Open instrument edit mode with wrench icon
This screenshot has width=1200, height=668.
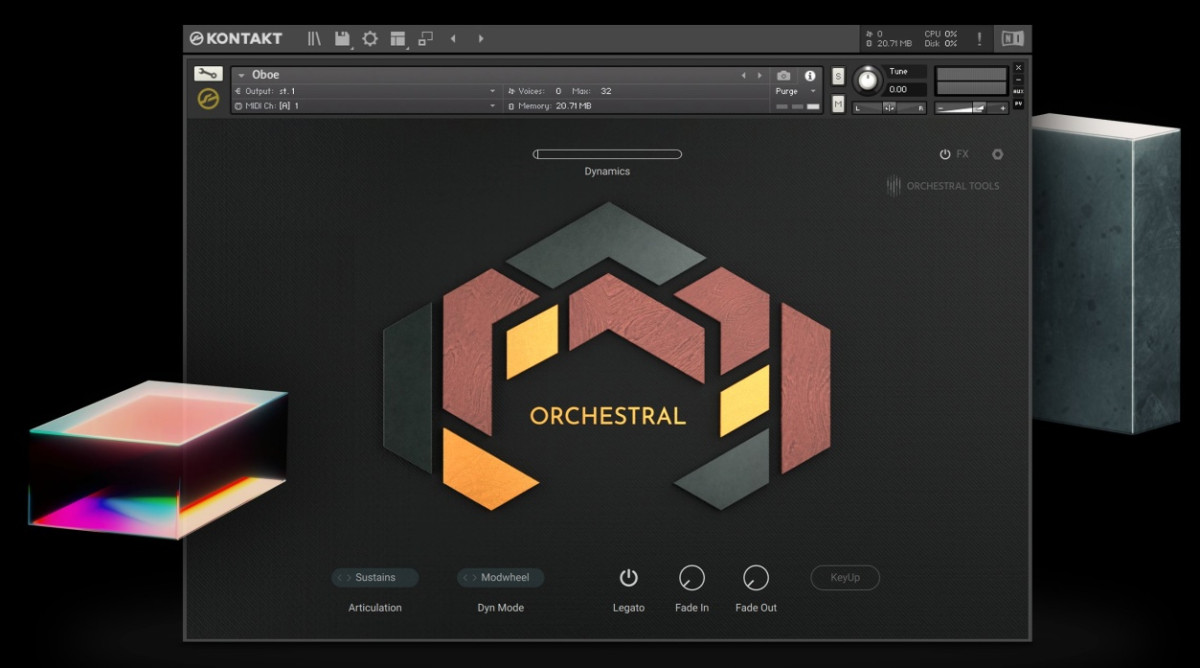pos(208,74)
